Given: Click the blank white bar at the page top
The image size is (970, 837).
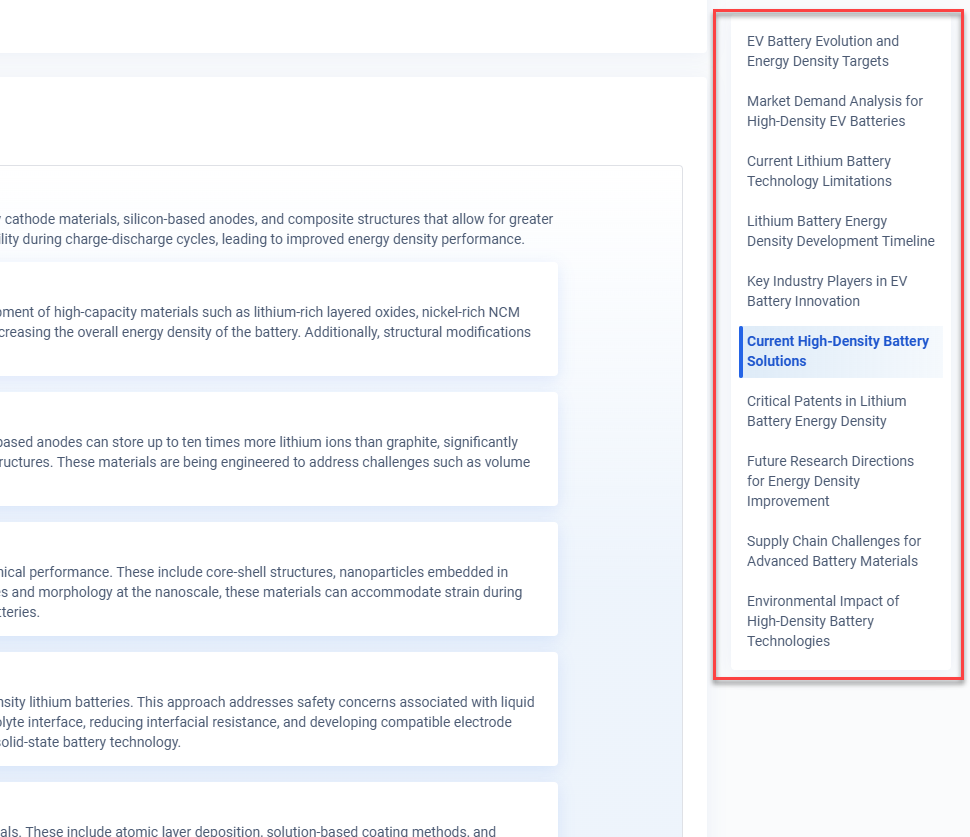Looking at the screenshot, I should [350, 25].
